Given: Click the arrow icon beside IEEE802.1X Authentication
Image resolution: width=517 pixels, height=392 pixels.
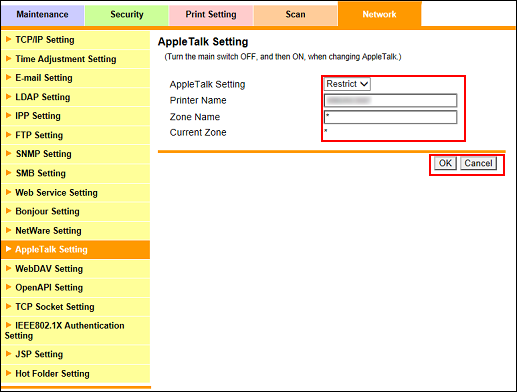Looking at the screenshot, I should 9,325.
